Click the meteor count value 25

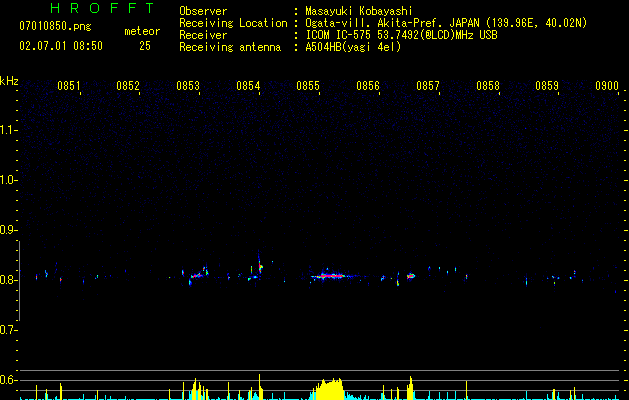pyautogui.click(x=145, y=46)
